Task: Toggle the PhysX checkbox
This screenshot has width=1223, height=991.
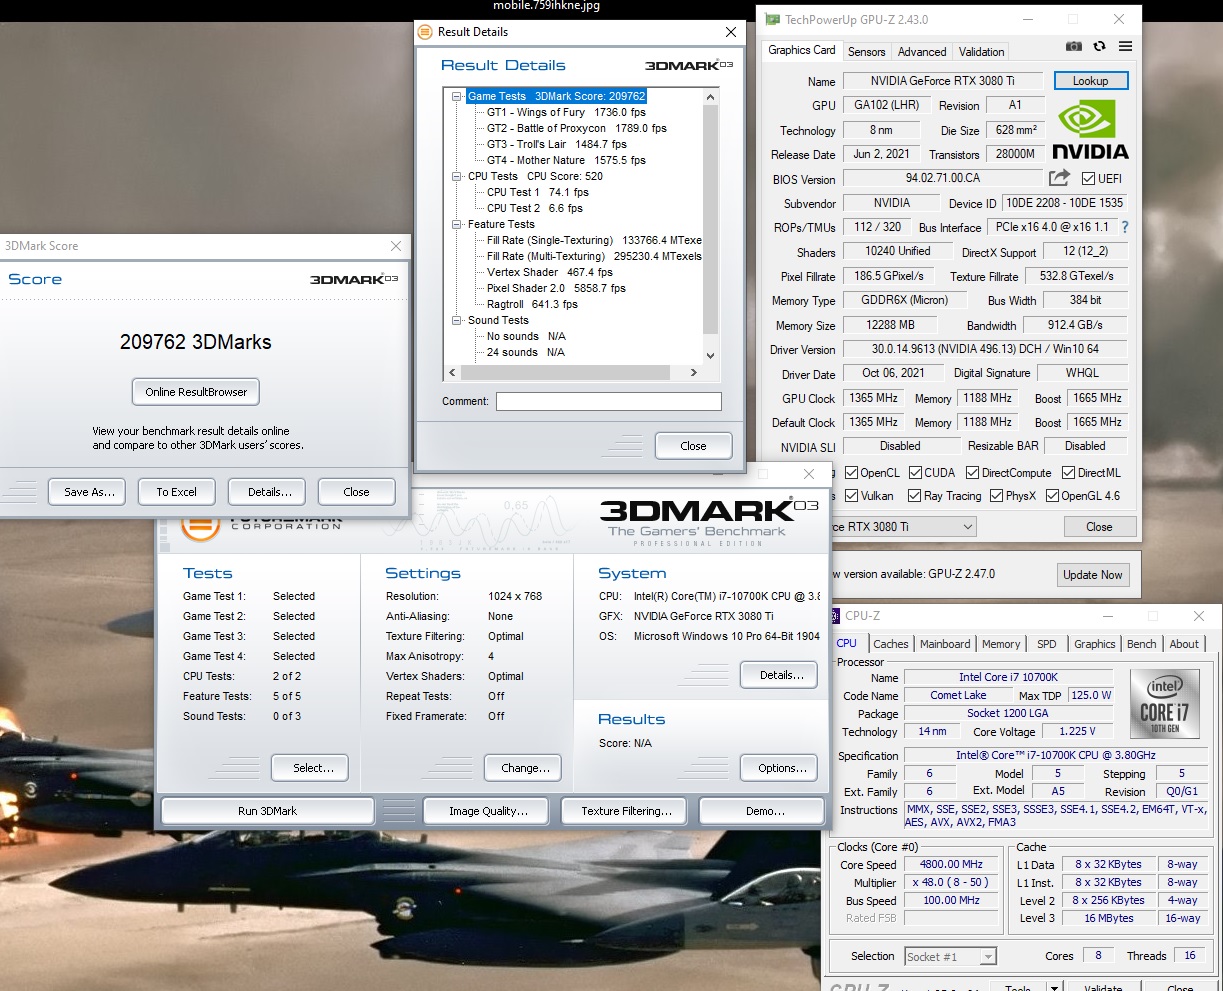Action: (996, 496)
